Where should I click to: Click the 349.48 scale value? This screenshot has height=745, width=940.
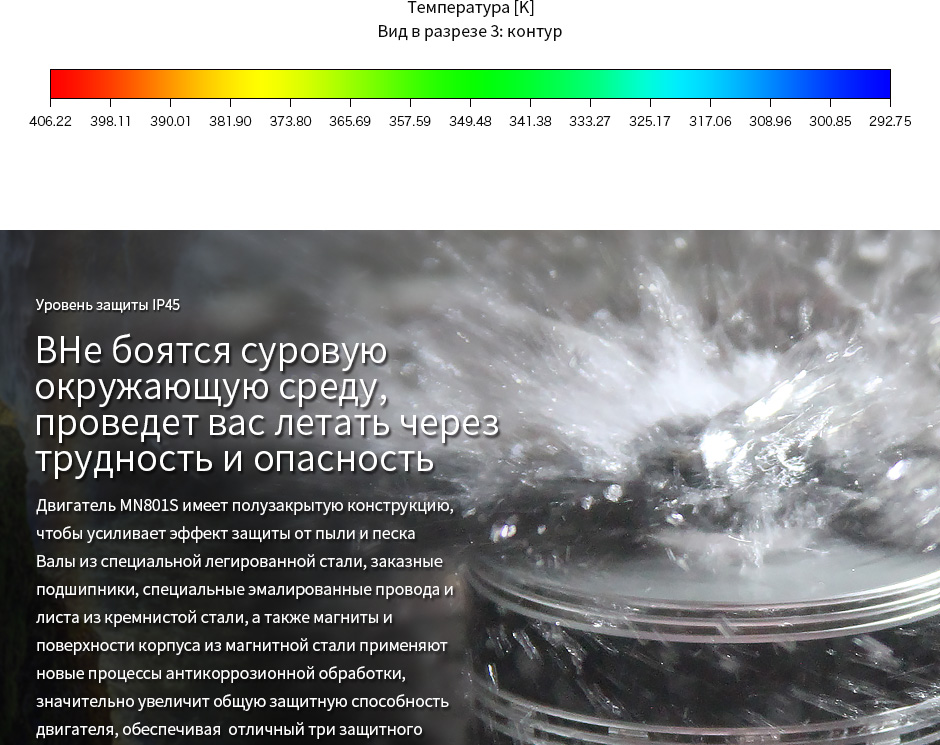click(x=470, y=121)
